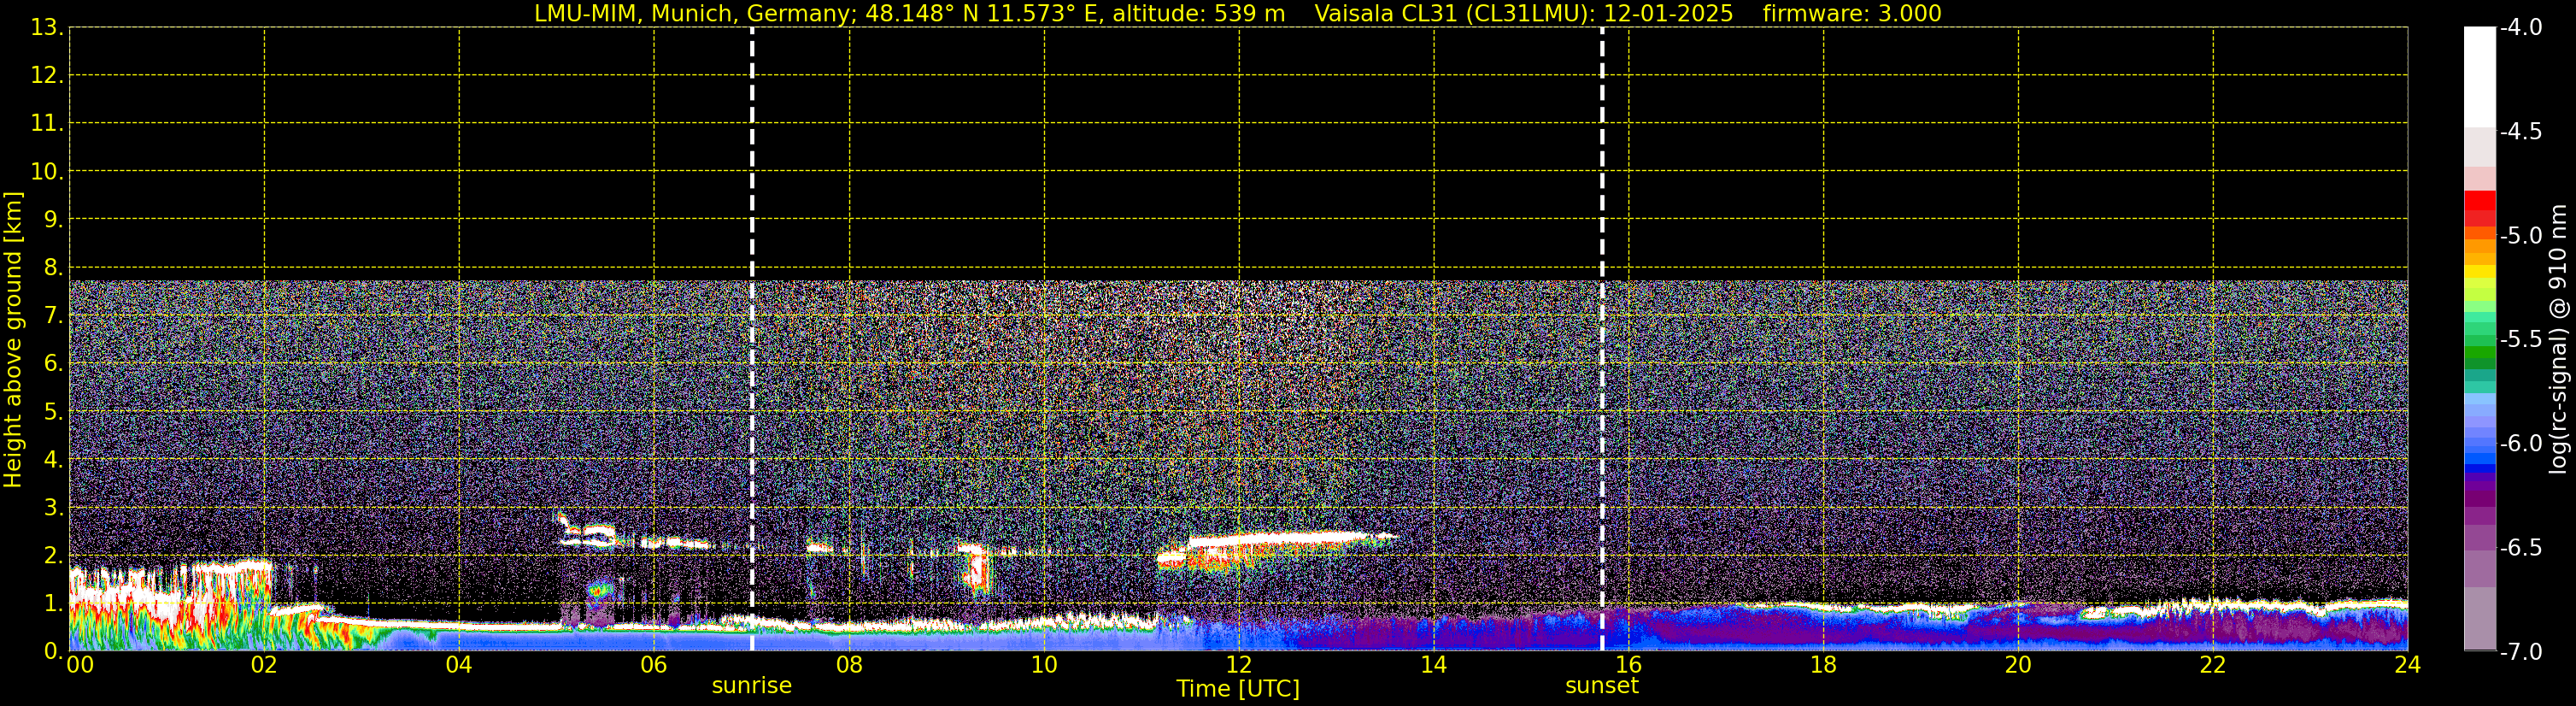2576x706 pixels.
Task: Click the "5." height axis tick label
Action: click(53, 411)
